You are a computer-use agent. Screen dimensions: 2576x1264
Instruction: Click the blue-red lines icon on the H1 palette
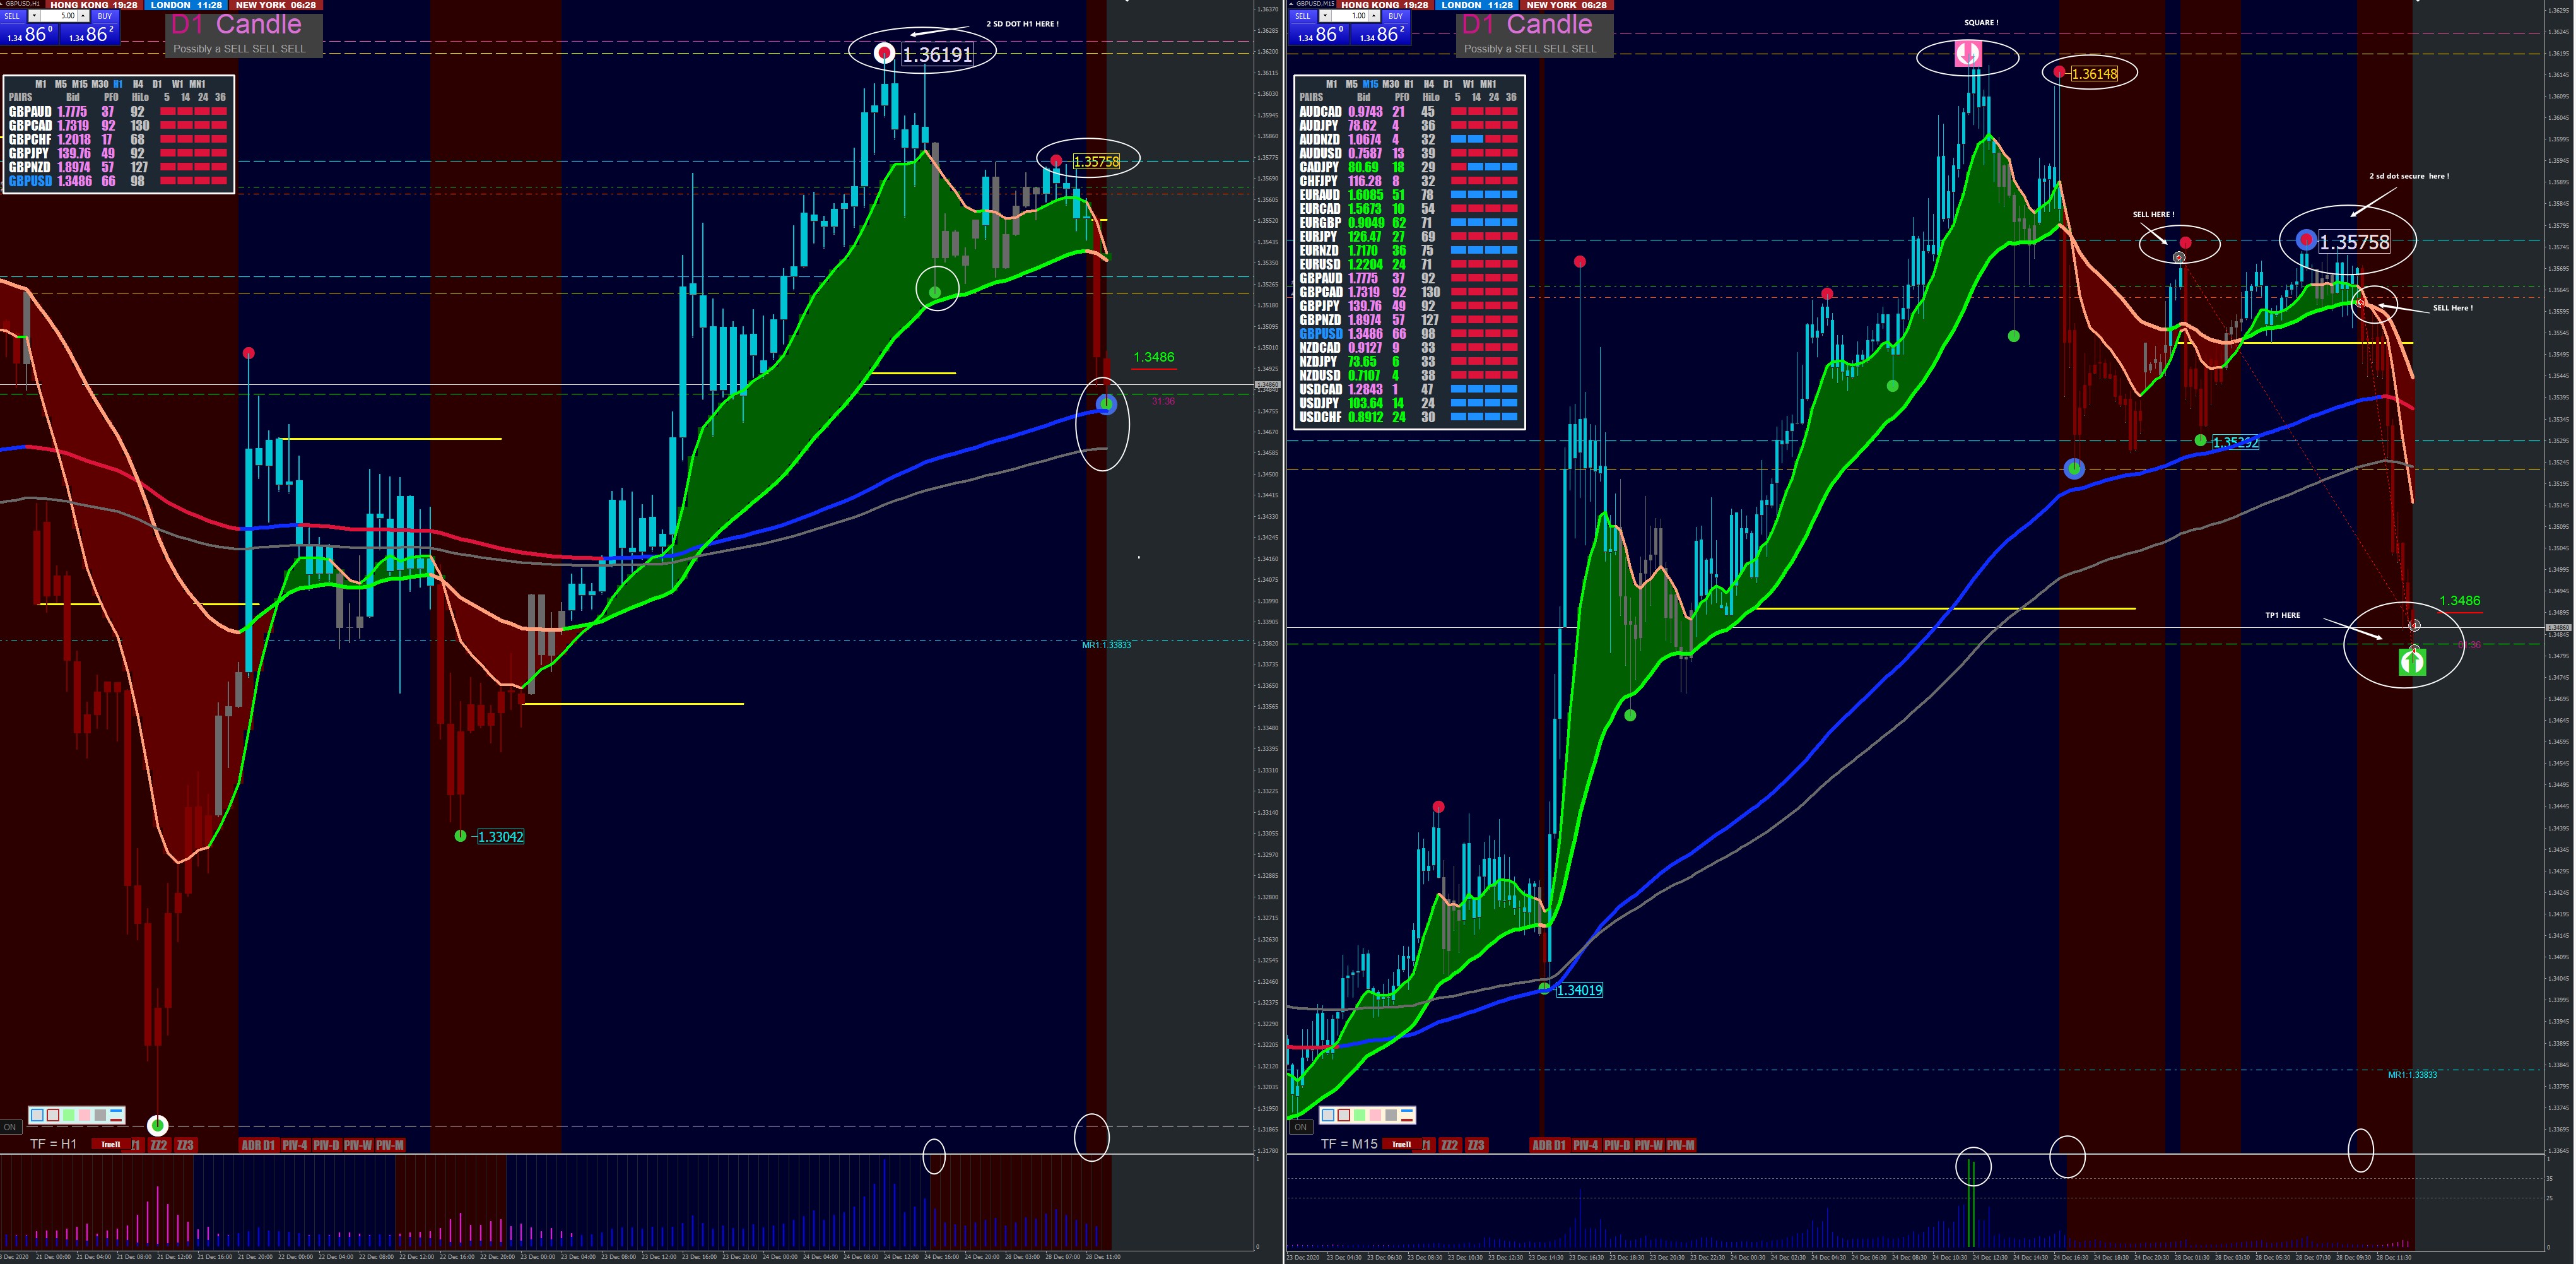(116, 1115)
